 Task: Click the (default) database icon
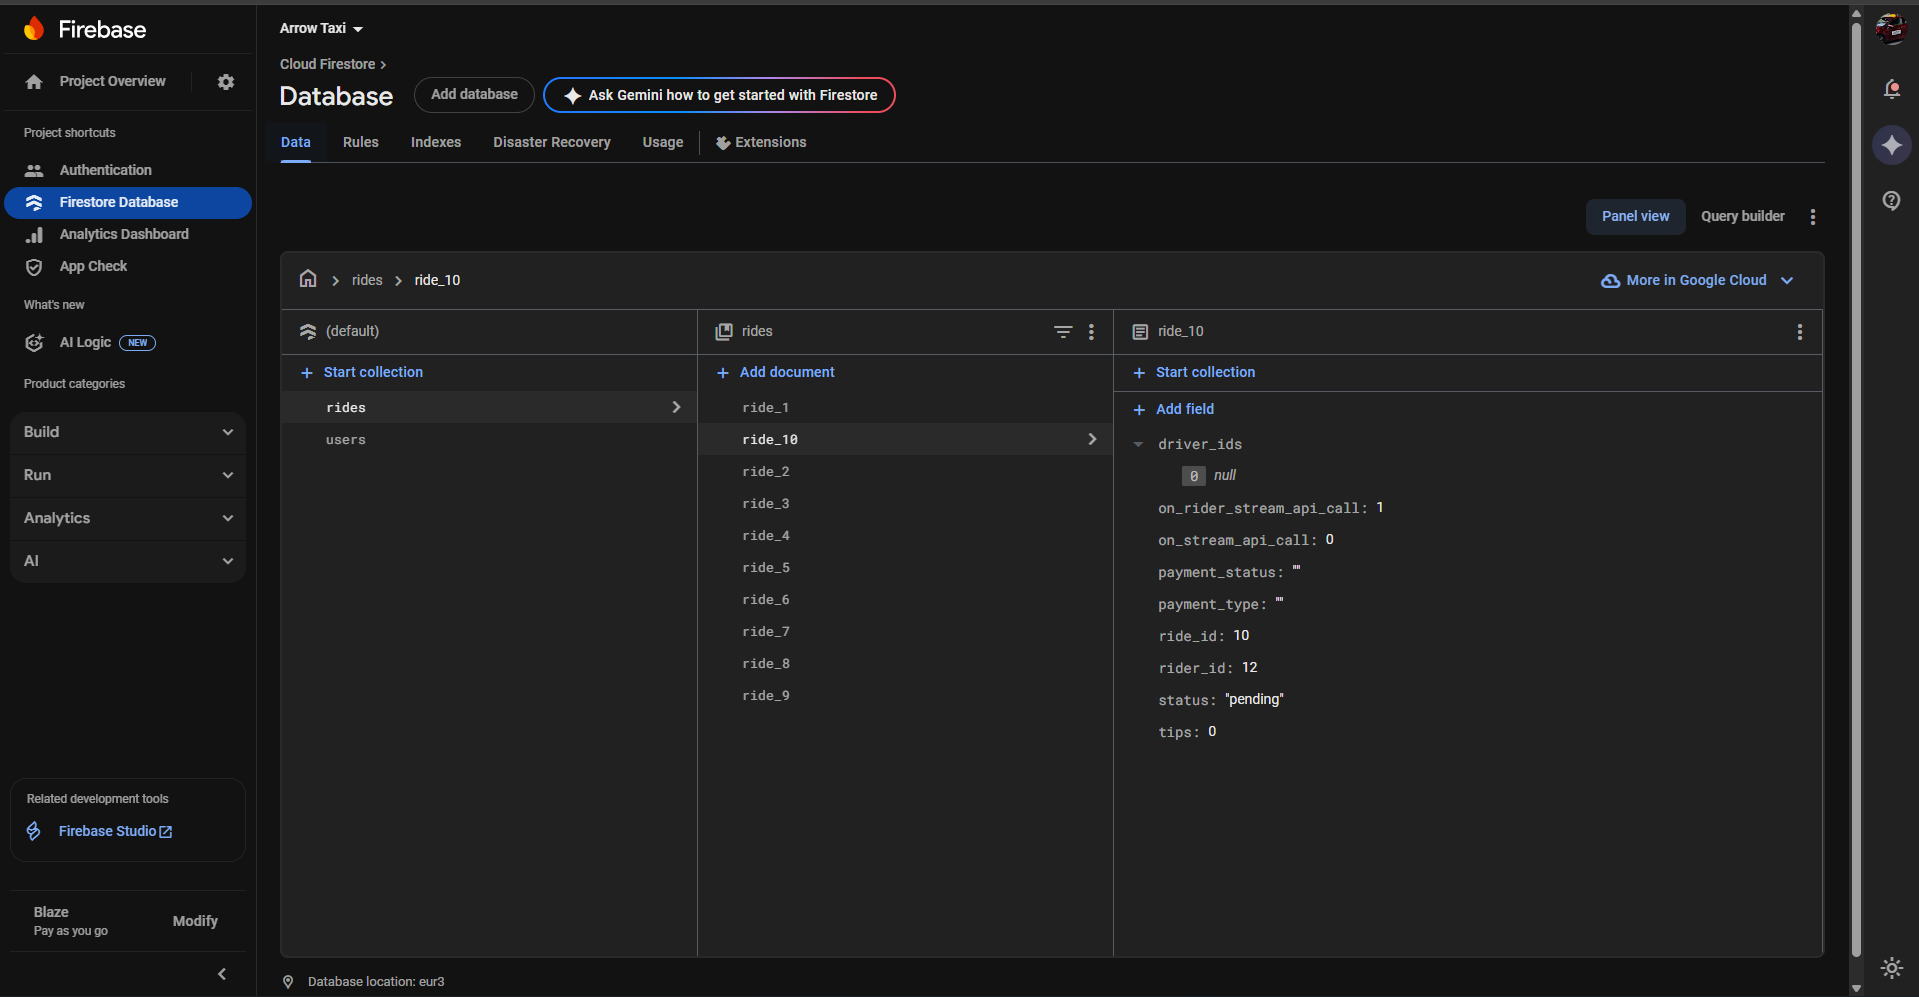pos(308,332)
